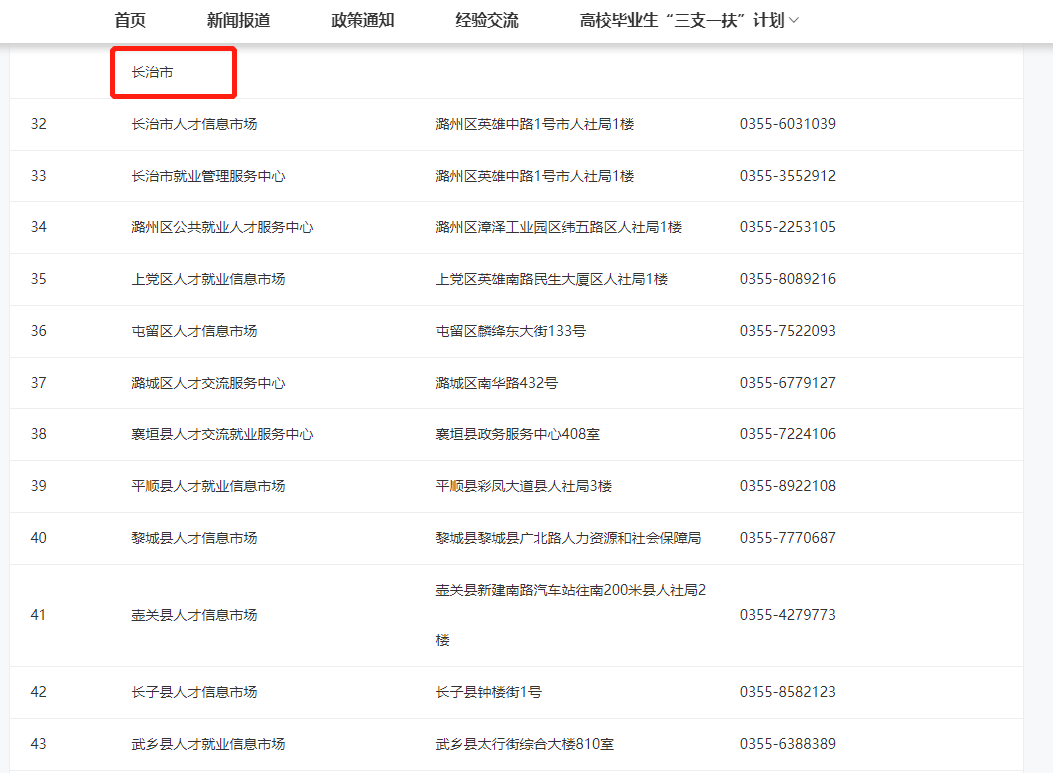
Task: Click row number 42
Action: pos(39,692)
